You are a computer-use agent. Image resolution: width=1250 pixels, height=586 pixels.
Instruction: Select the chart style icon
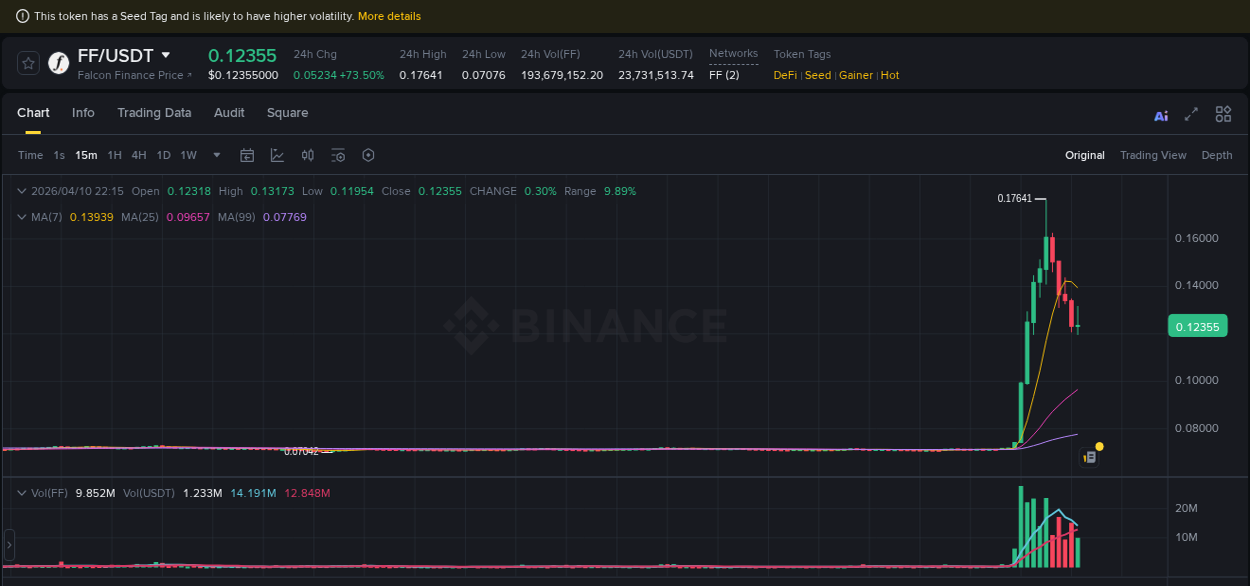coord(275,155)
